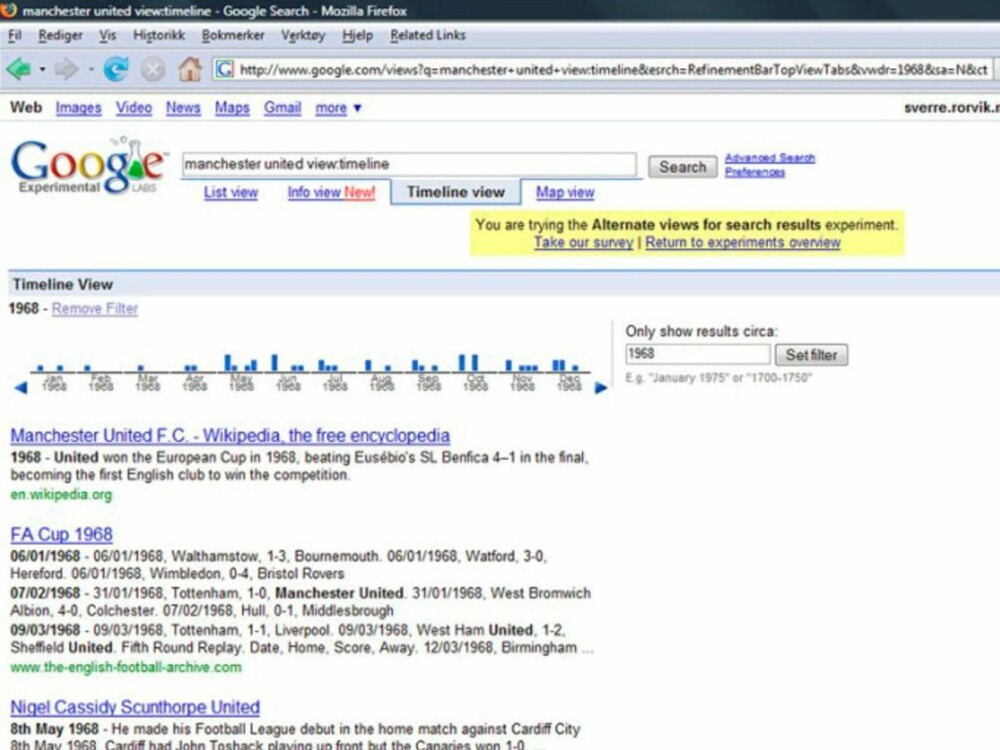Select Jun 1968 on the timeline
Viewport: 1000px width, 750px height.
(x=288, y=382)
